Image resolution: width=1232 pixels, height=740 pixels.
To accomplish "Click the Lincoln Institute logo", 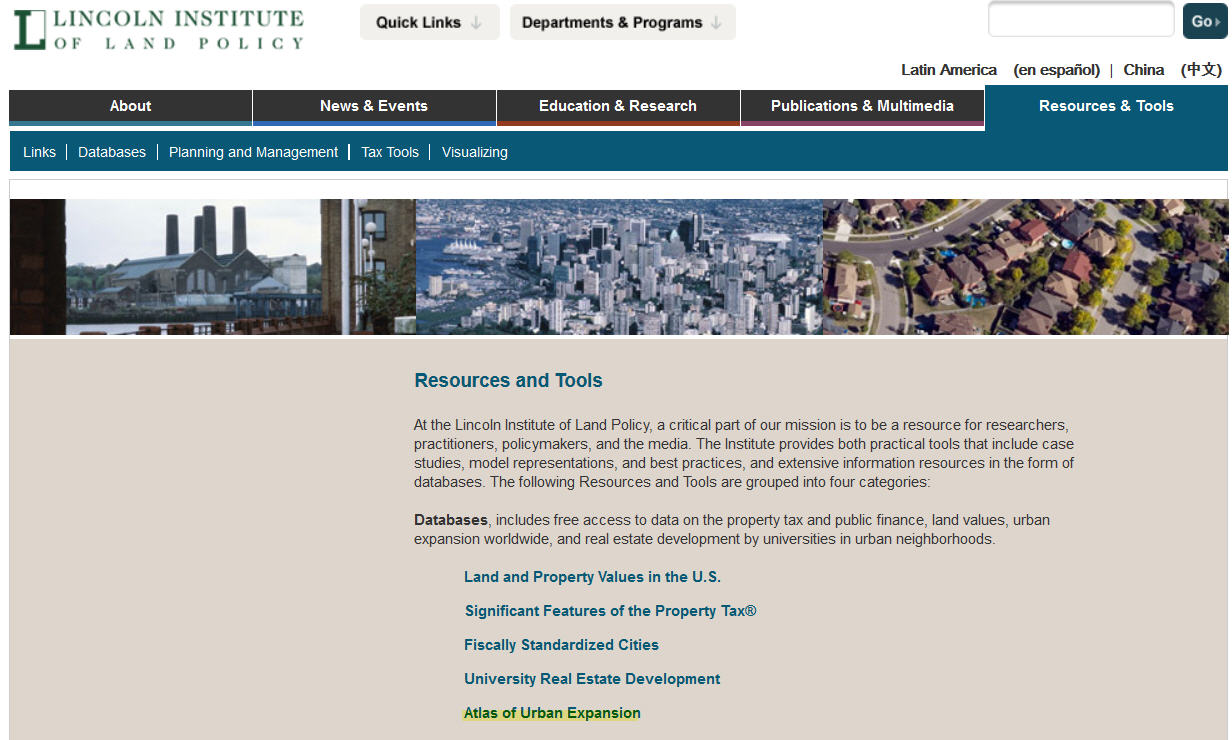I will [159, 29].
